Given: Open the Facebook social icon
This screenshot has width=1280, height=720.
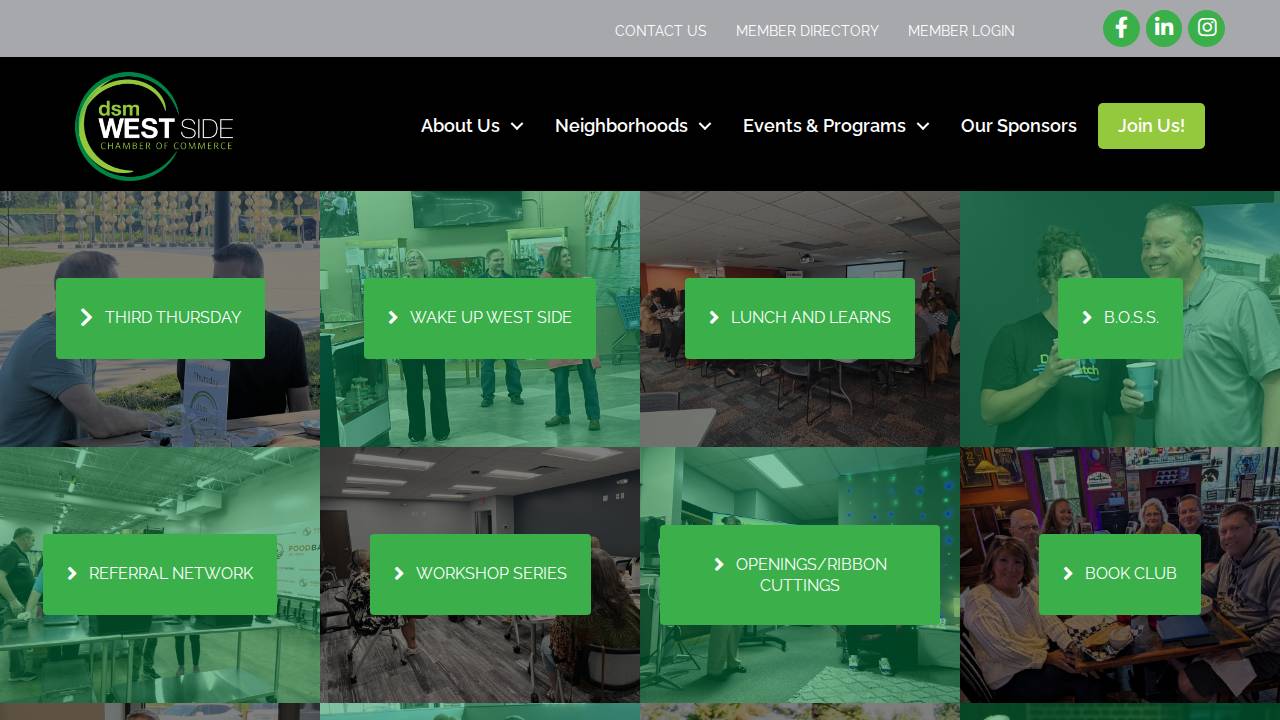Looking at the screenshot, I should (x=1121, y=28).
